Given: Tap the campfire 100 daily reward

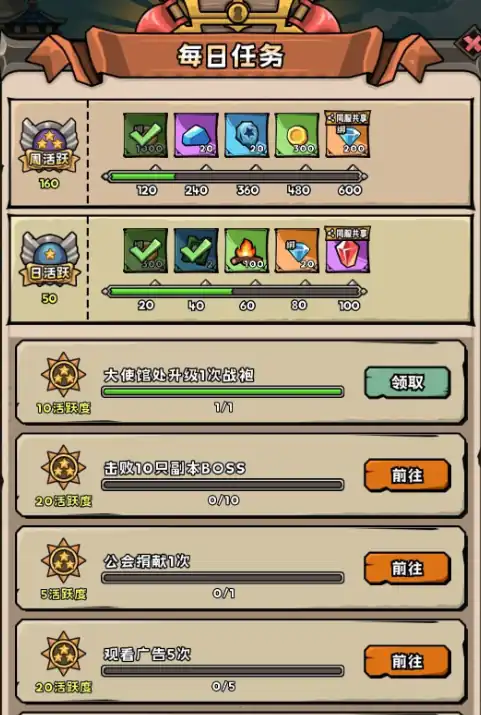Looking at the screenshot, I should tap(247, 251).
